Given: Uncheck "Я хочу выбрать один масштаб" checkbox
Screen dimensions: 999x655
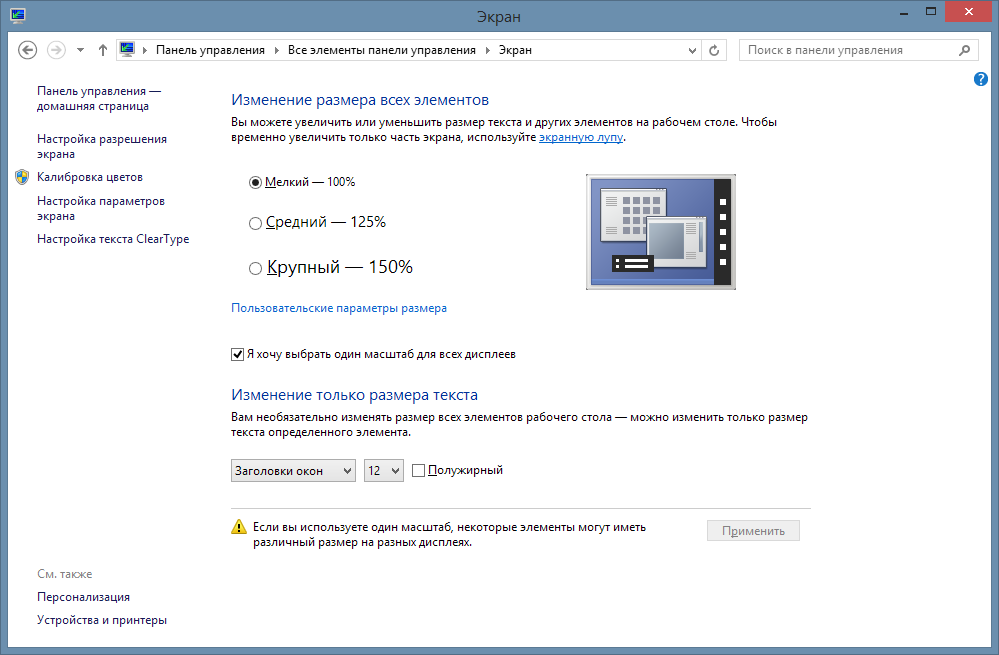Looking at the screenshot, I should point(238,354).
